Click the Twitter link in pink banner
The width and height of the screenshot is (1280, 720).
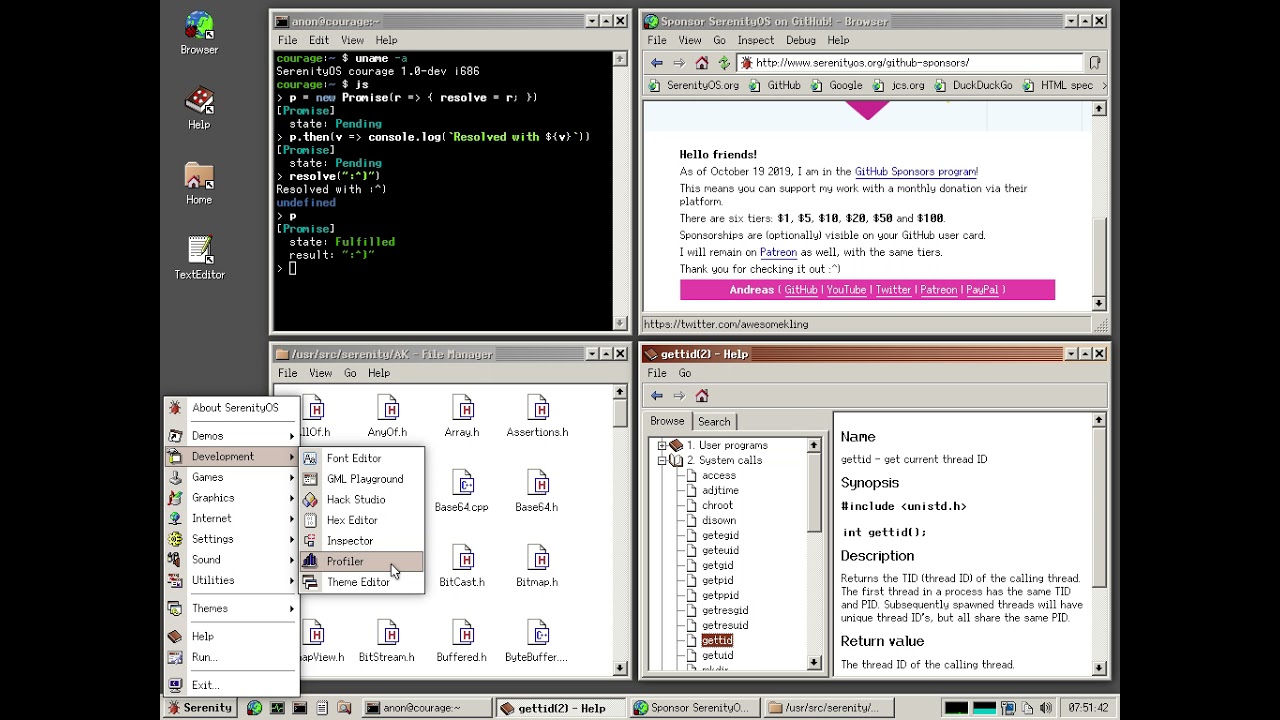point(893,290)
